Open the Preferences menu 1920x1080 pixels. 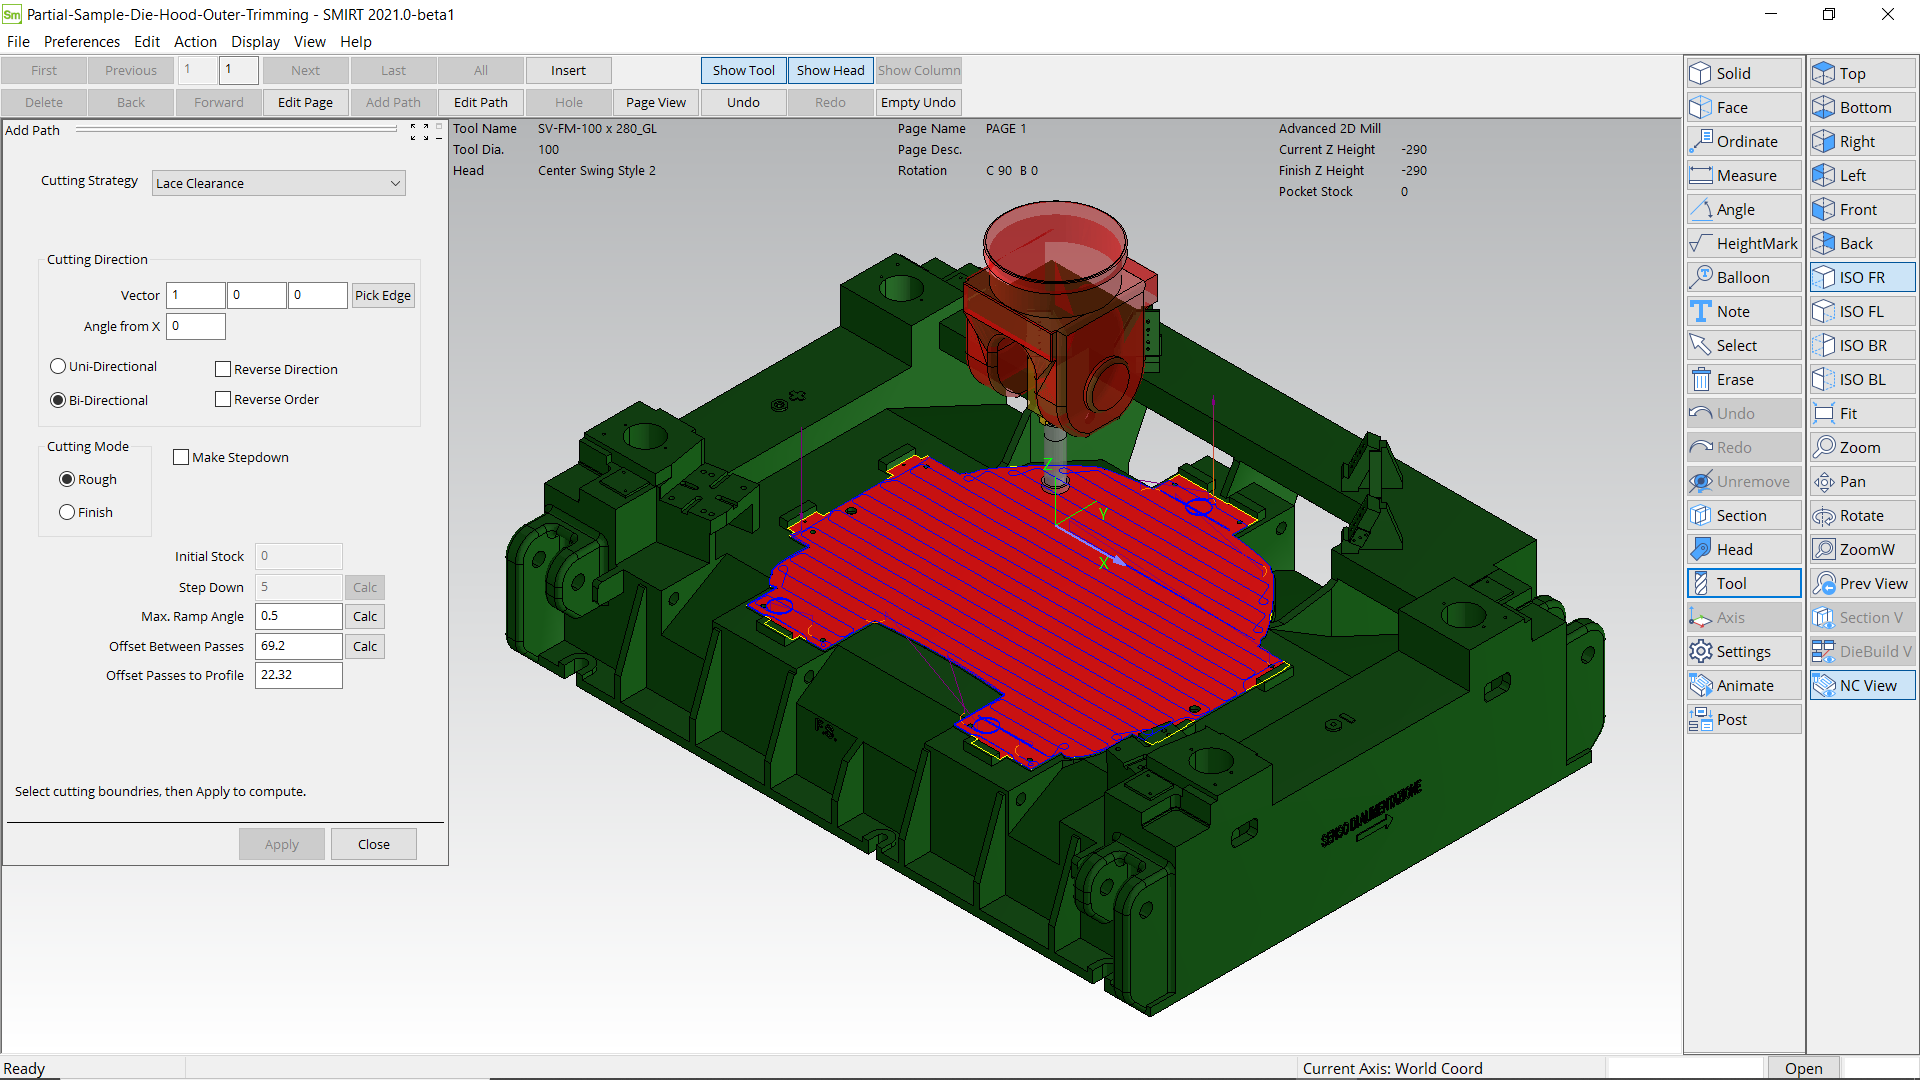click(82, 42)
